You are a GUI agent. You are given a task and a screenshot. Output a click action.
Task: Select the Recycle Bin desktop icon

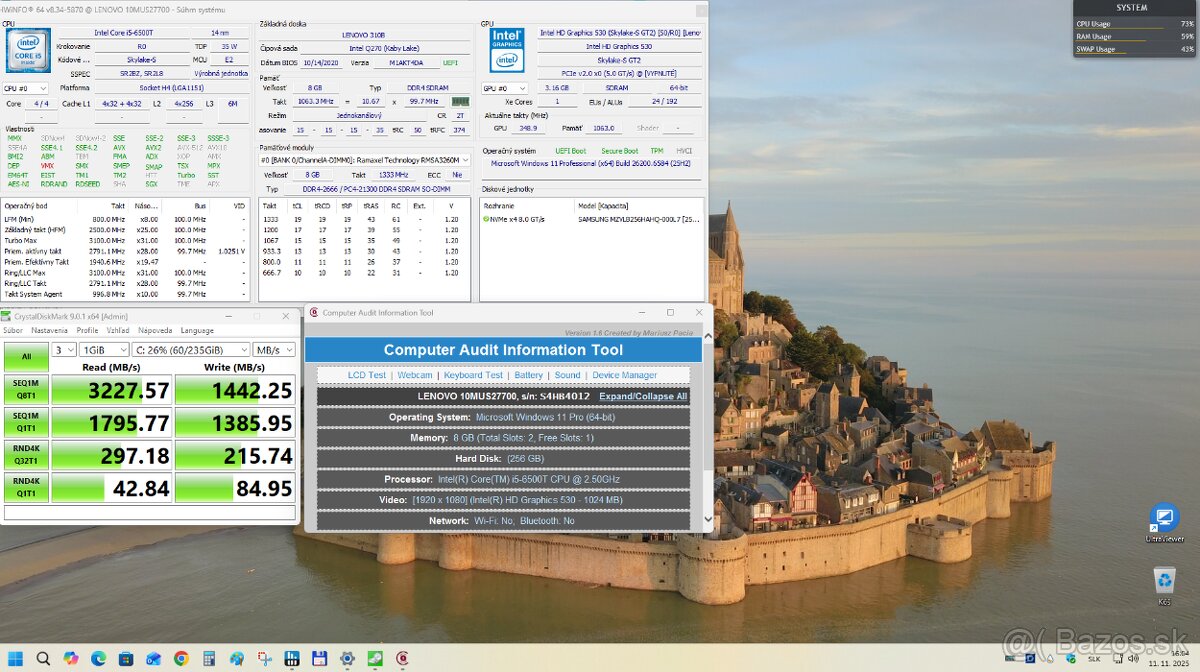1164,583
